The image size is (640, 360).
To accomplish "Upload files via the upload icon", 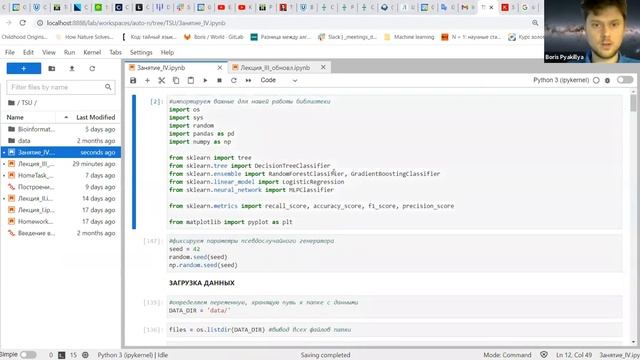I will click(72, 69).
